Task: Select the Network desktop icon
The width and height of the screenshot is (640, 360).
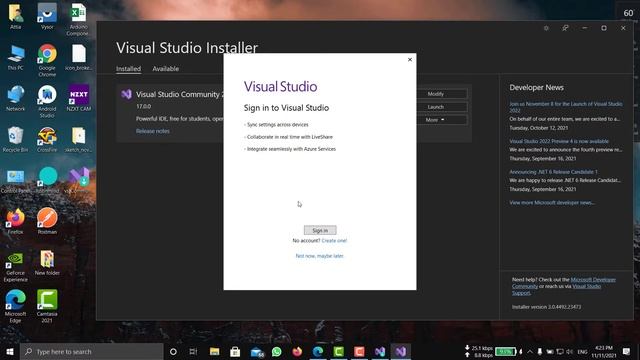Action: point(16,98)
